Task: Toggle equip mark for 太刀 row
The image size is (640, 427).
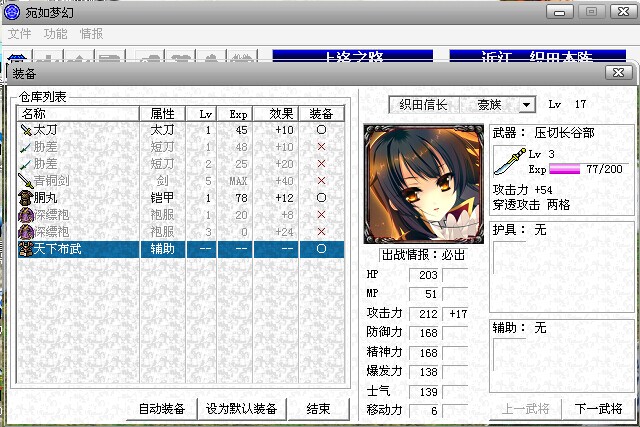Action: (x=320, y=130)
